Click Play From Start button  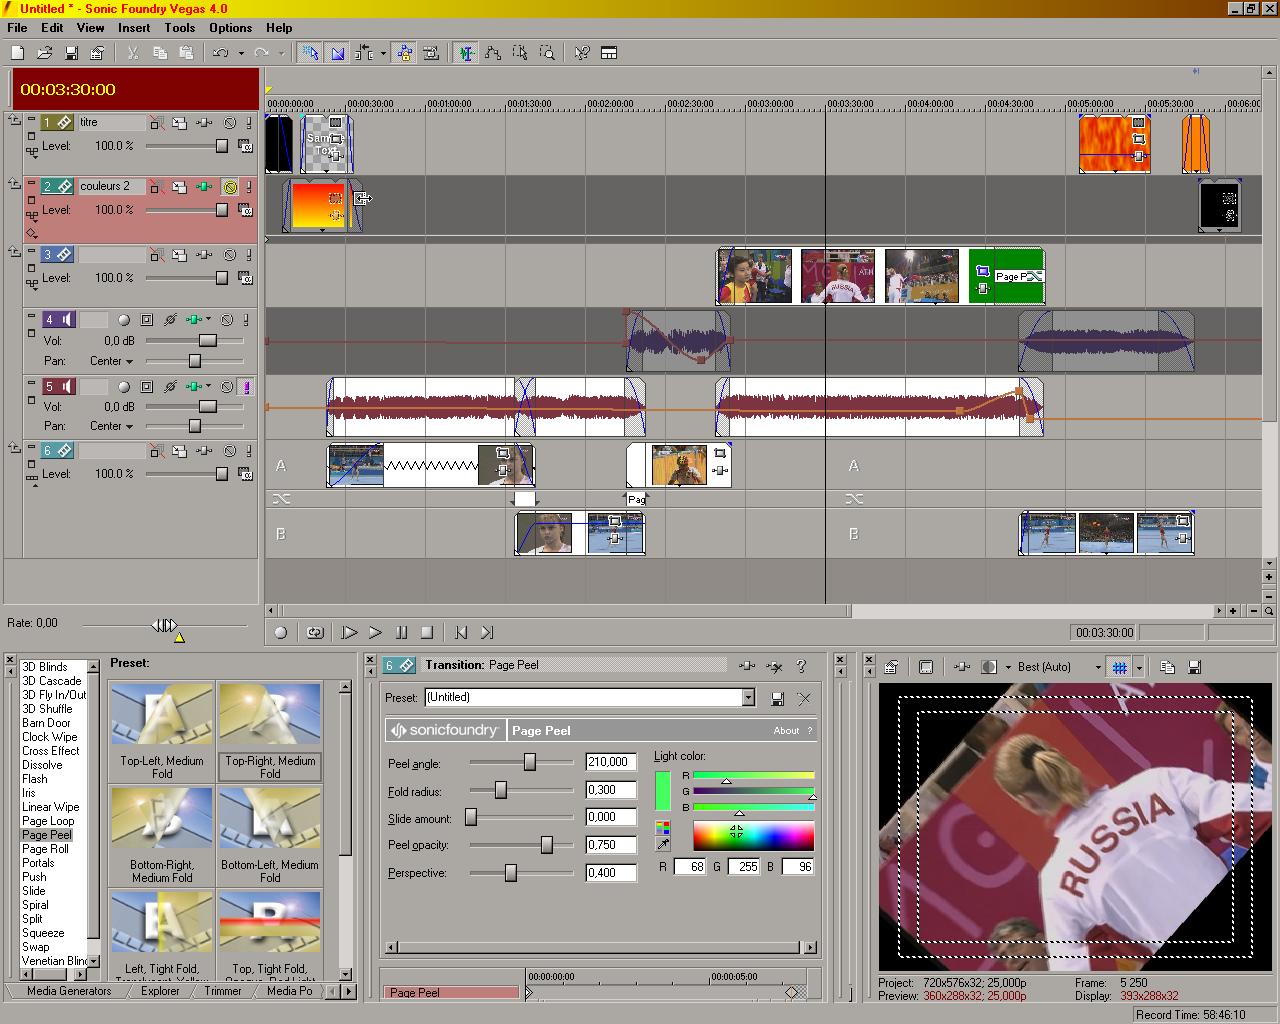pos(349,632)
